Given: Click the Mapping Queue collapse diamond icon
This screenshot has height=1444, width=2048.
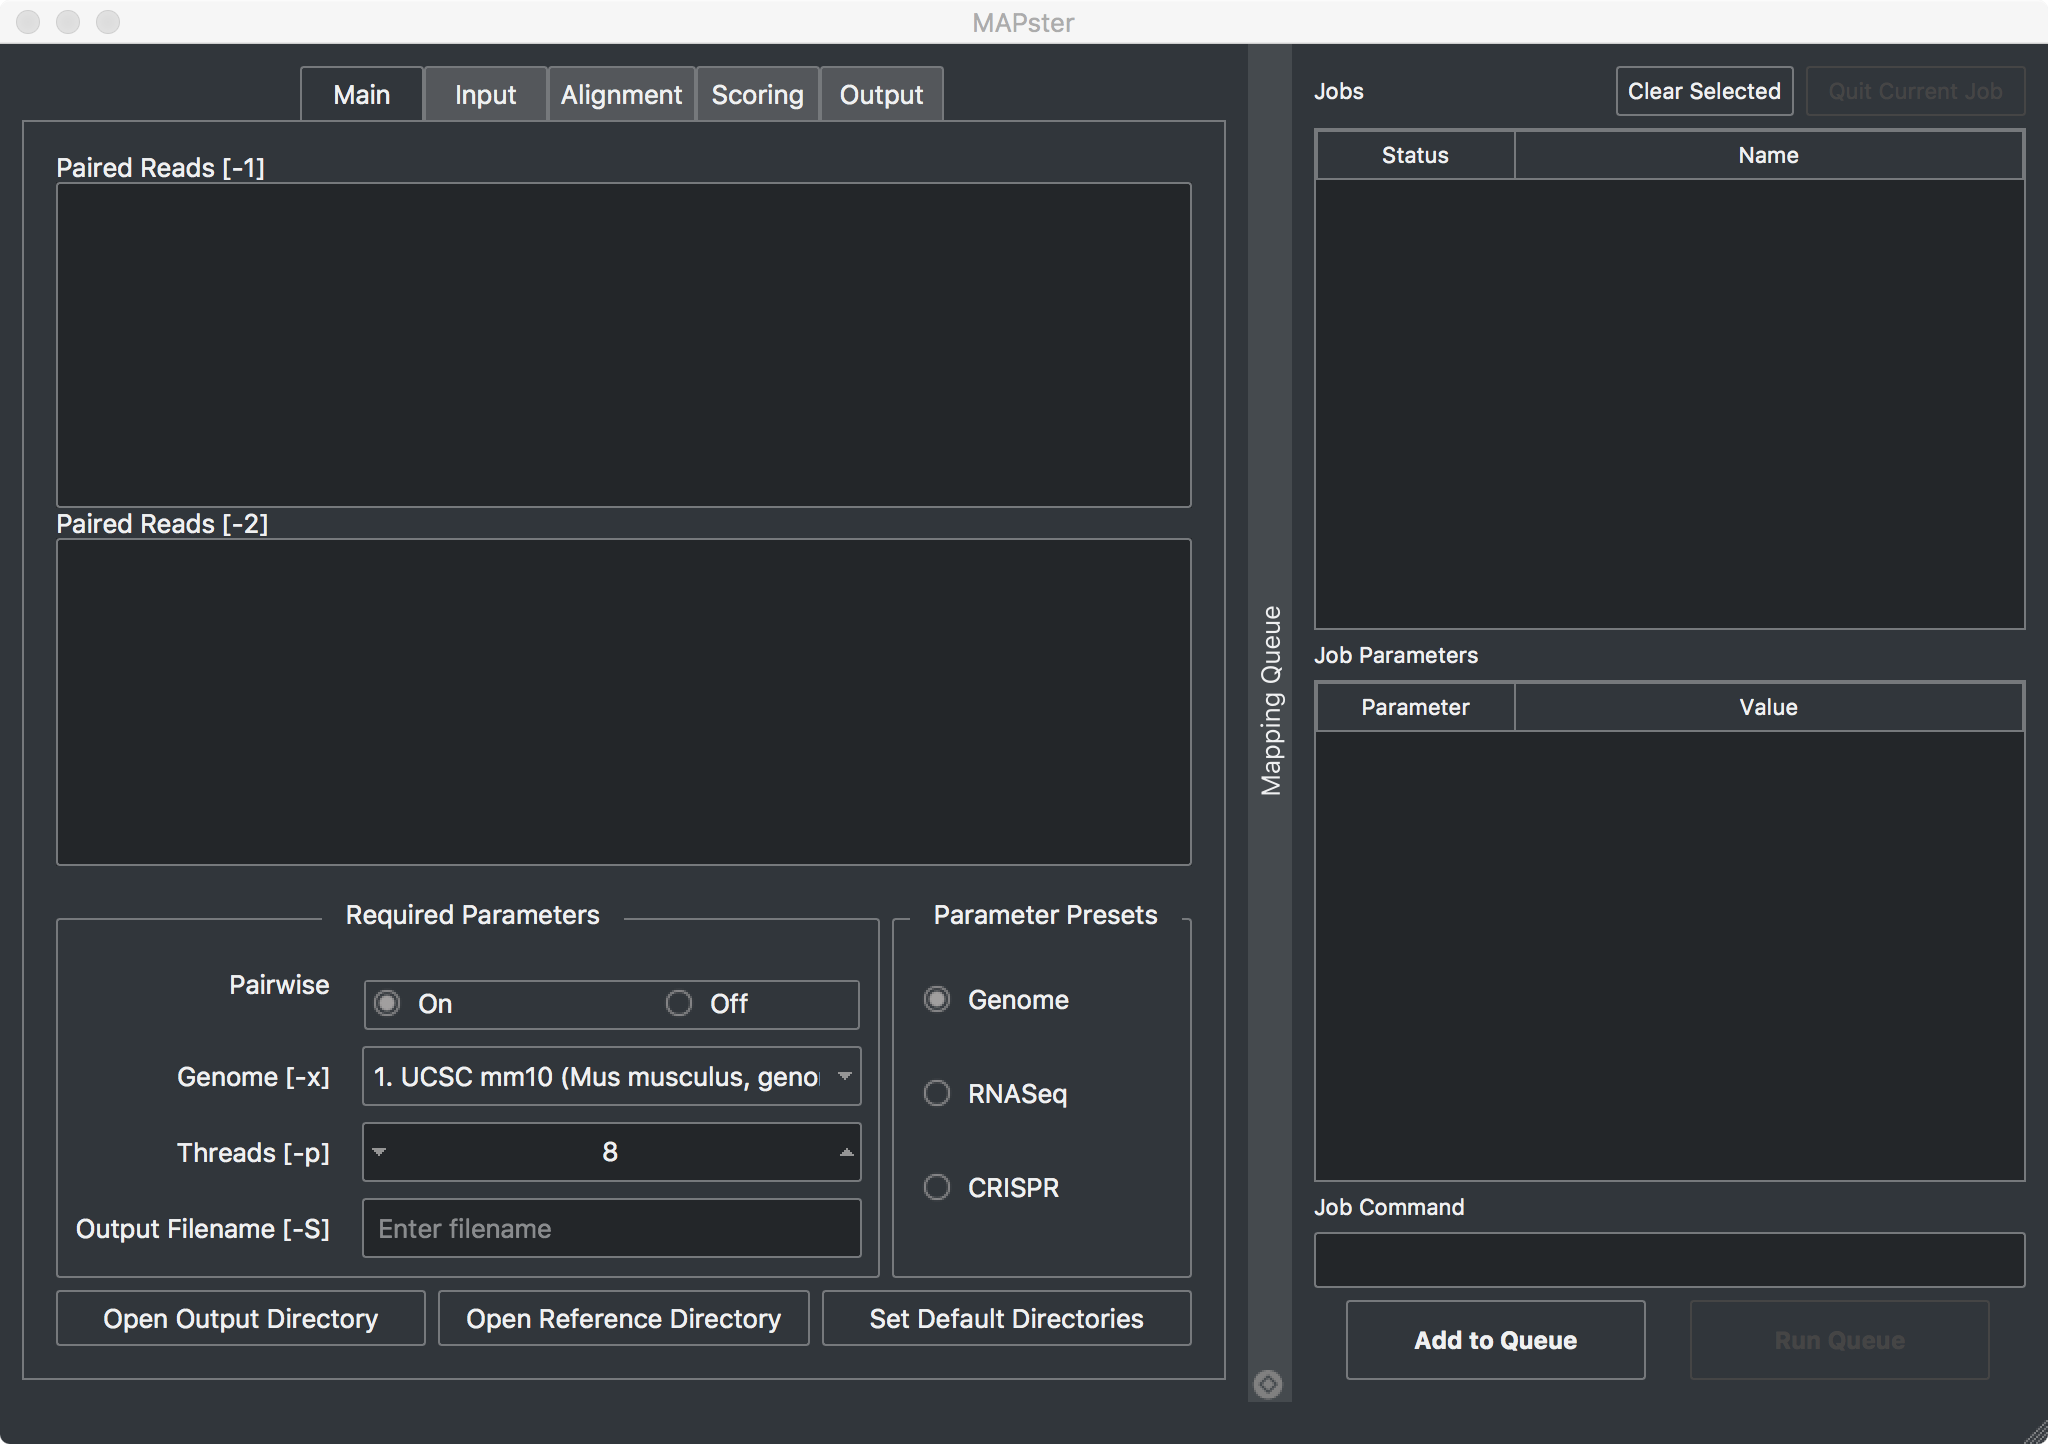Looking at the screenshot, I should (1268, 1384).
